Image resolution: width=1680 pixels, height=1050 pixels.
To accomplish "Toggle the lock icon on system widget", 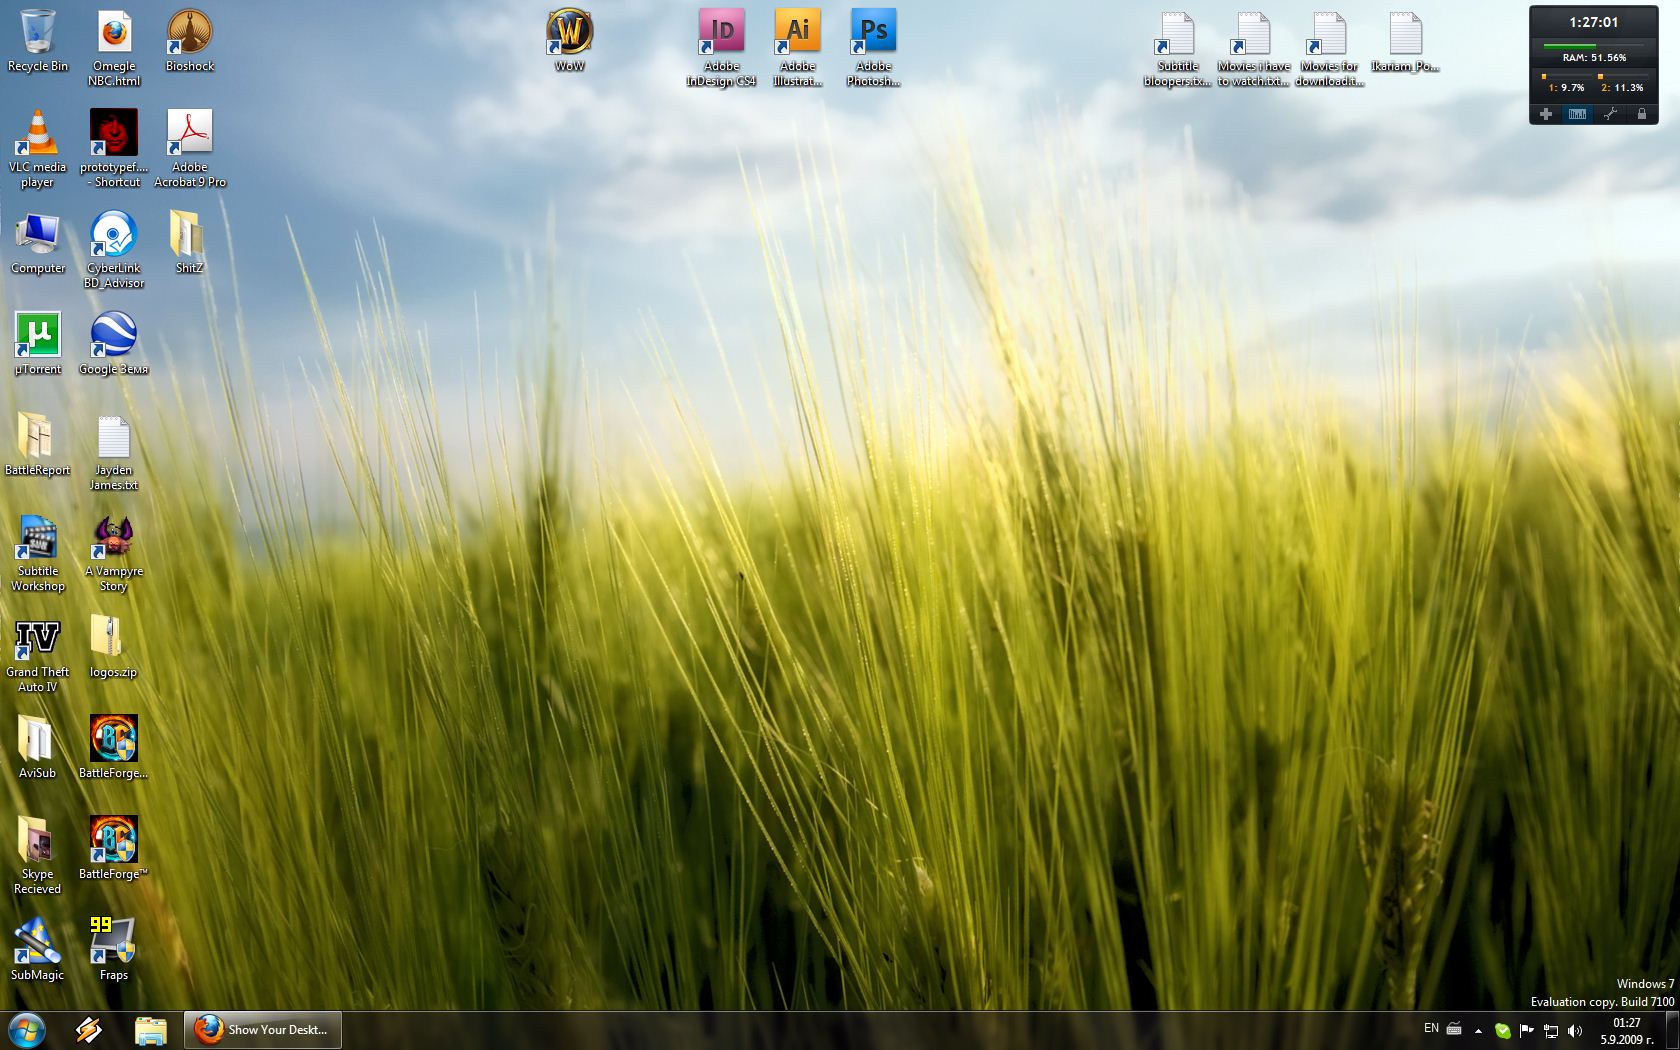I will [x=1641, y=114].
